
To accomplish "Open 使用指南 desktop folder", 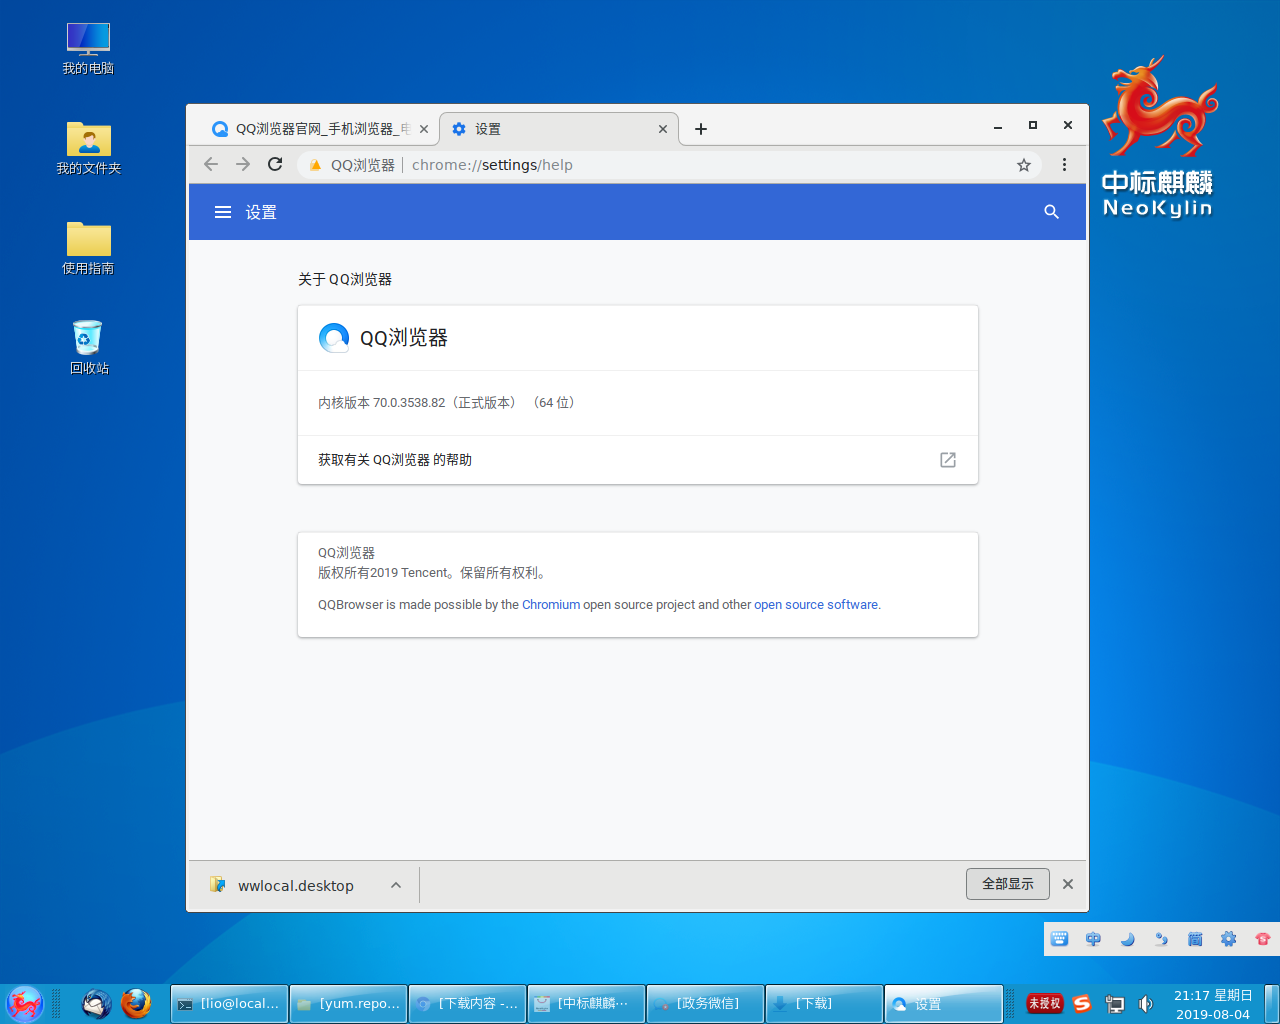I will [x=88, y=248].
